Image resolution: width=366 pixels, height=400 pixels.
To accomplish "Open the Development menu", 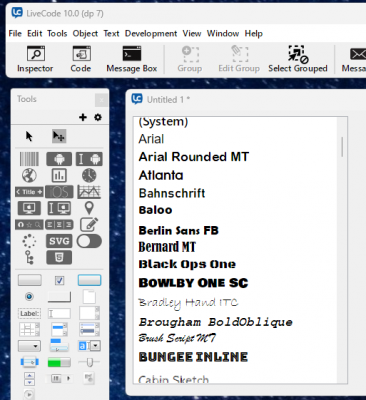I will [151, 34].
